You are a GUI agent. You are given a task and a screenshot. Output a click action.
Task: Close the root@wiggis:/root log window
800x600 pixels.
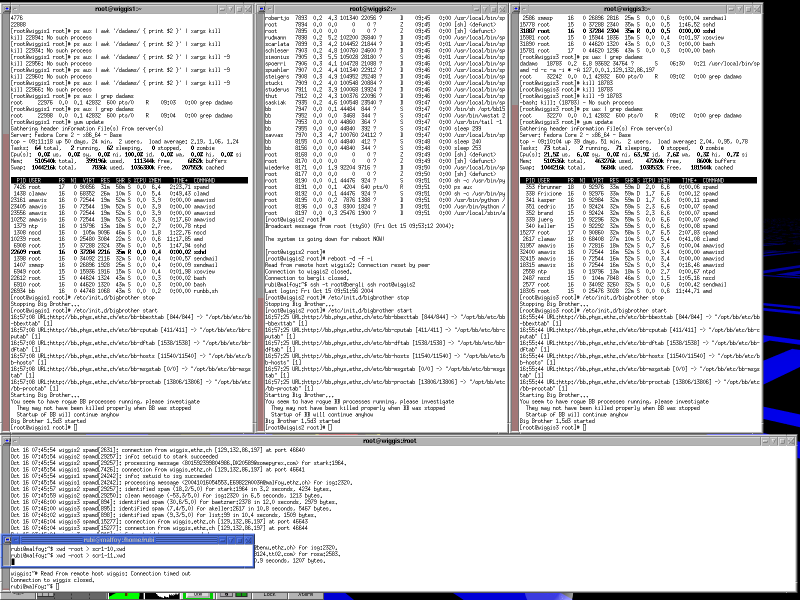point(791,441)
